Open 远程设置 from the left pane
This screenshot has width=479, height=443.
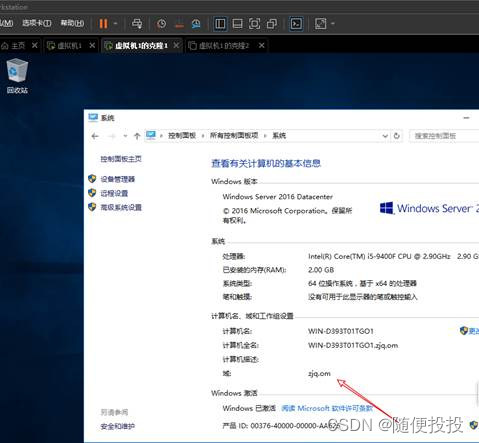click(114, 193)
